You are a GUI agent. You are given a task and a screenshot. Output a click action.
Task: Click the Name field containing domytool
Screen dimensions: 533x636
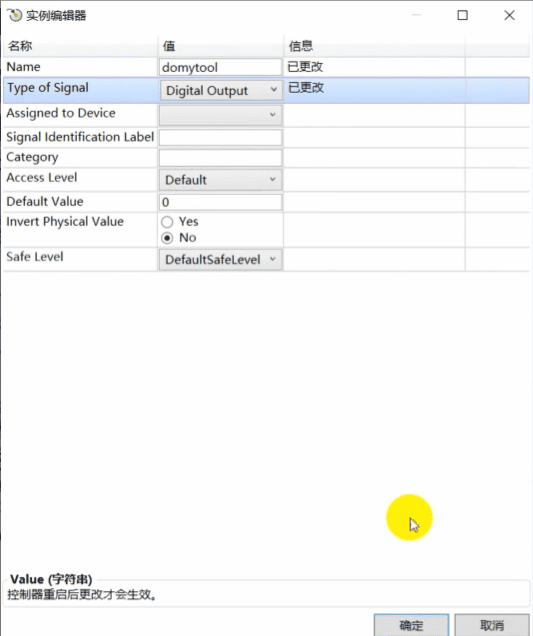221,67
